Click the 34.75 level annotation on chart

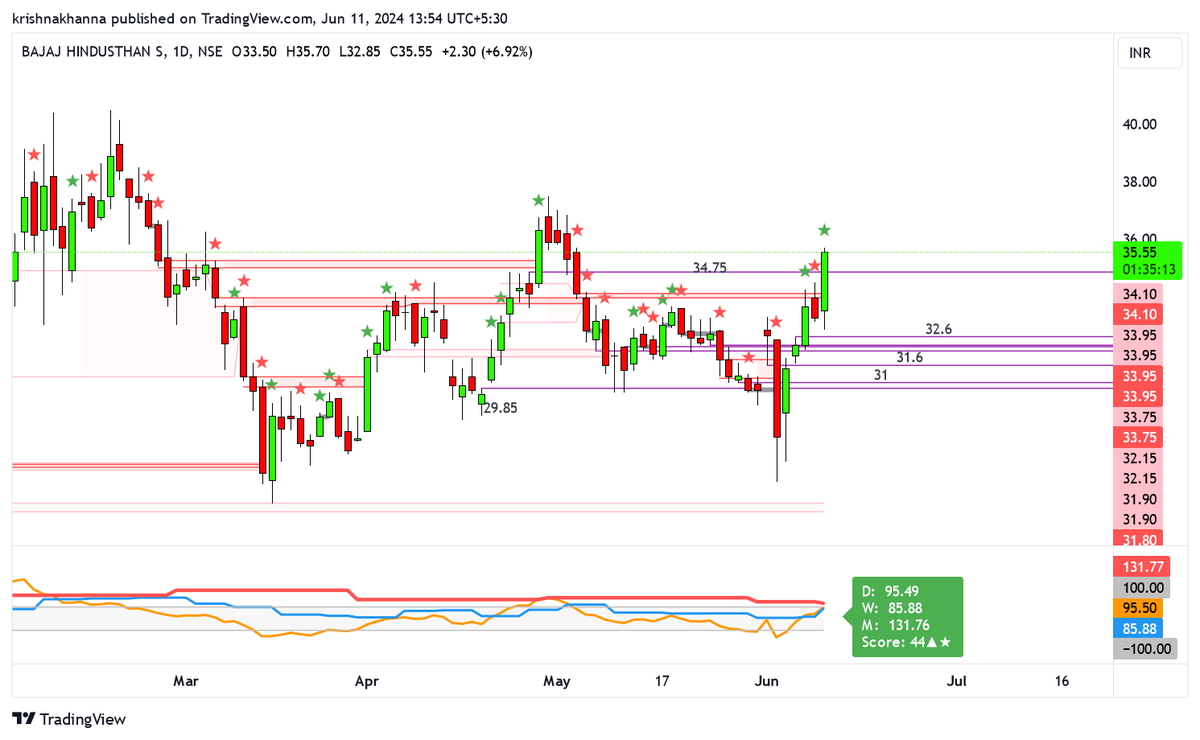710,268
